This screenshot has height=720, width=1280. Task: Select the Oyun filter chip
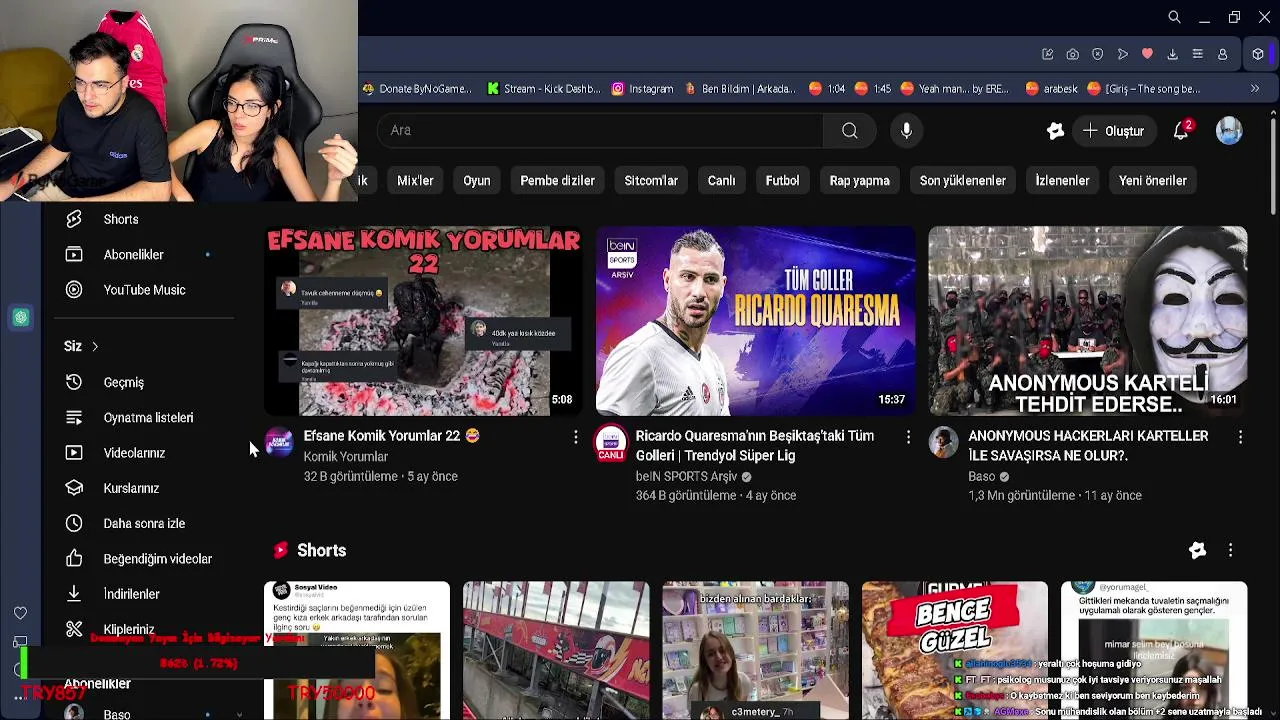point(477,181)
